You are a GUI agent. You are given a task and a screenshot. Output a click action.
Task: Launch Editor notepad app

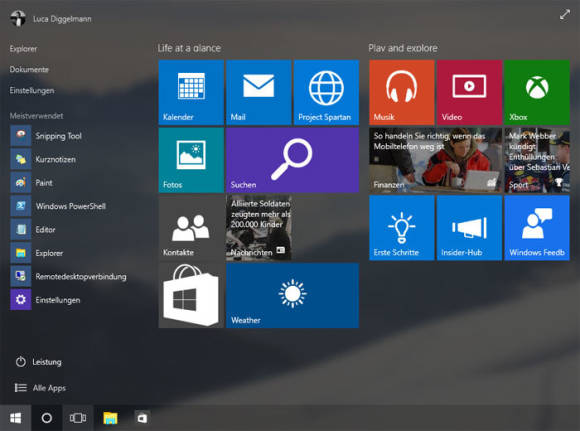[33, 229]
